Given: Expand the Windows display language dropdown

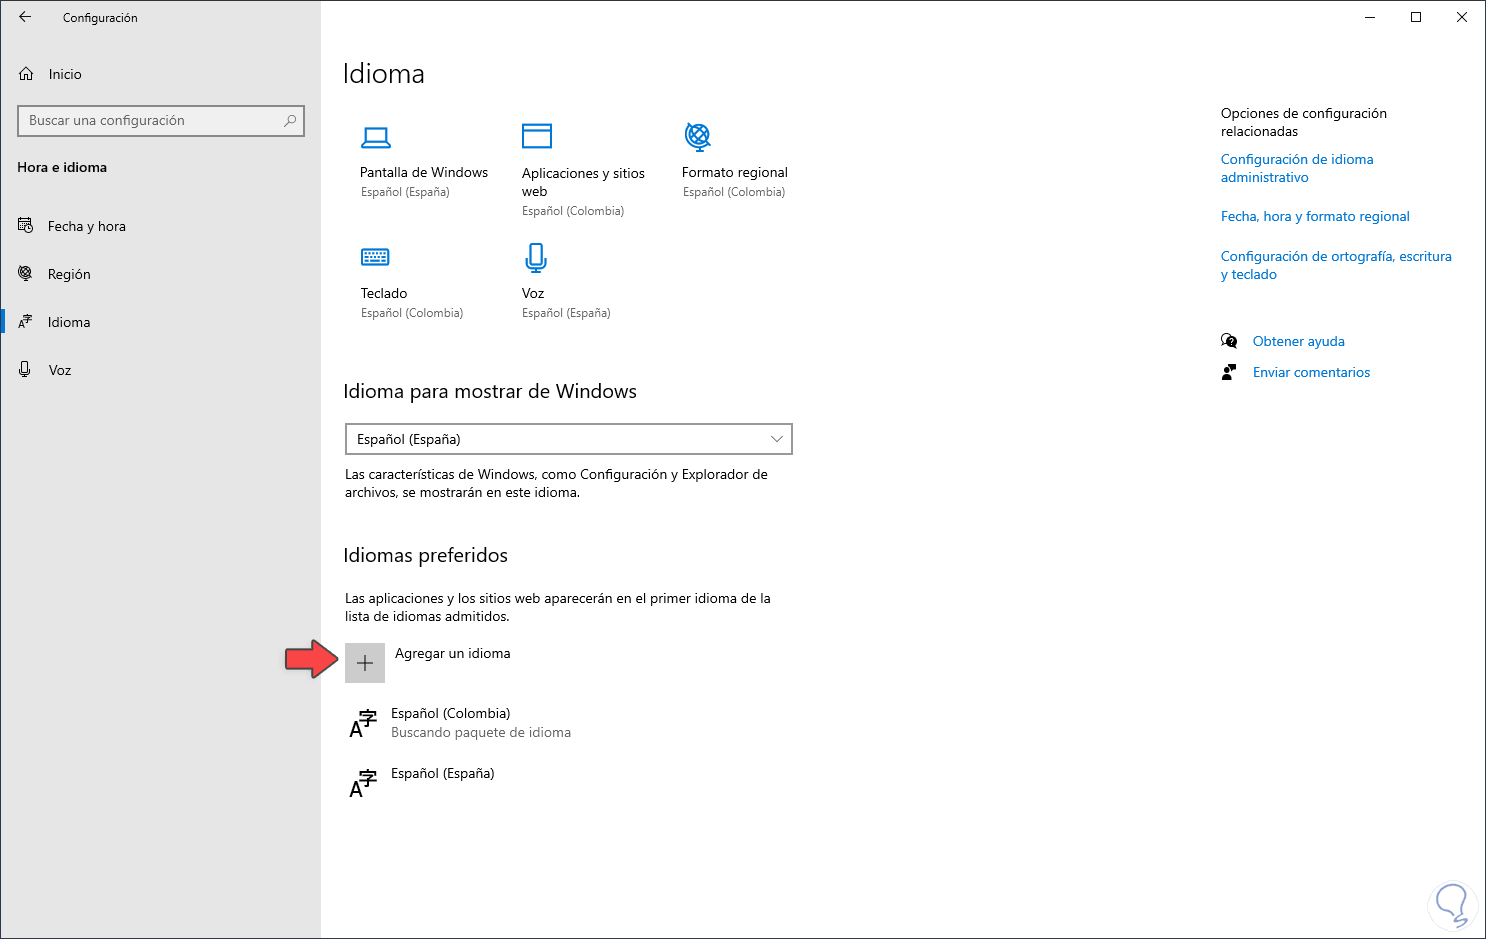Looking at the screenshot, I should coord(568,439).
